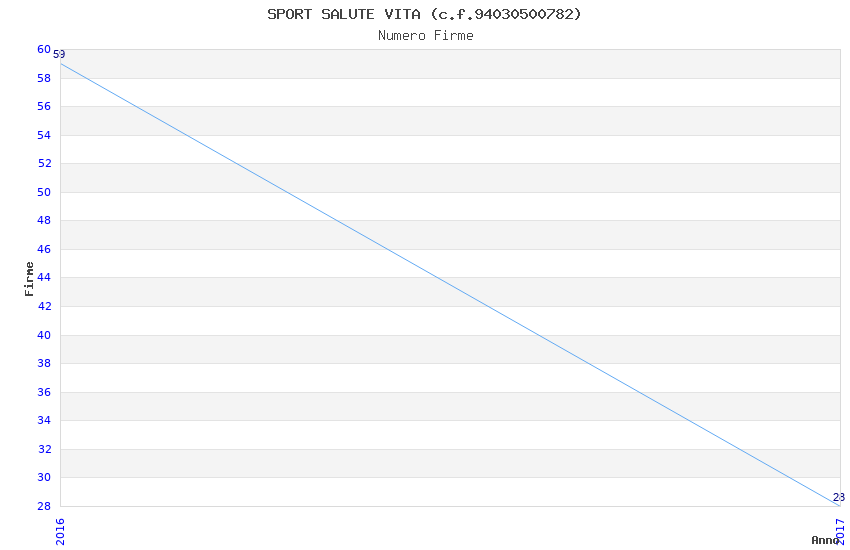Click the y-axis value 30

(x=44, y=477)
